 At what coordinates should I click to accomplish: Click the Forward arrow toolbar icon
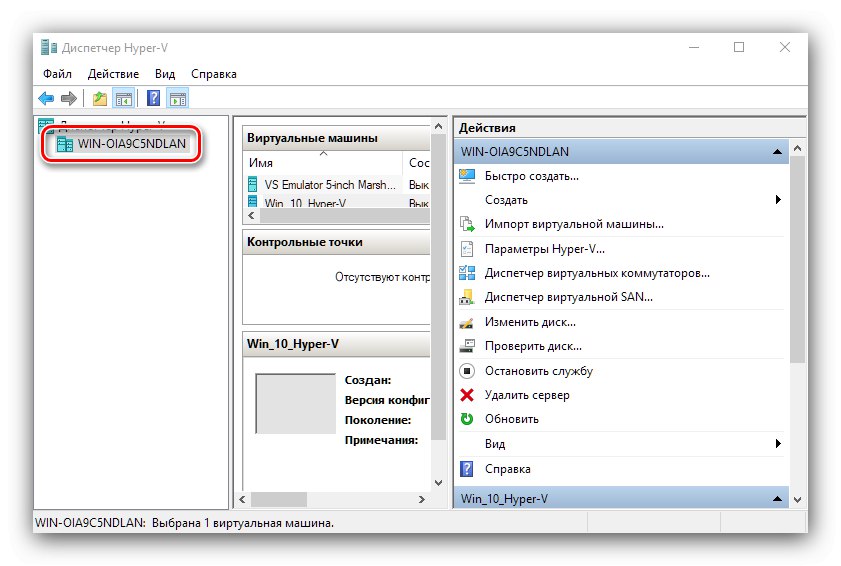[x=69, y=98]
